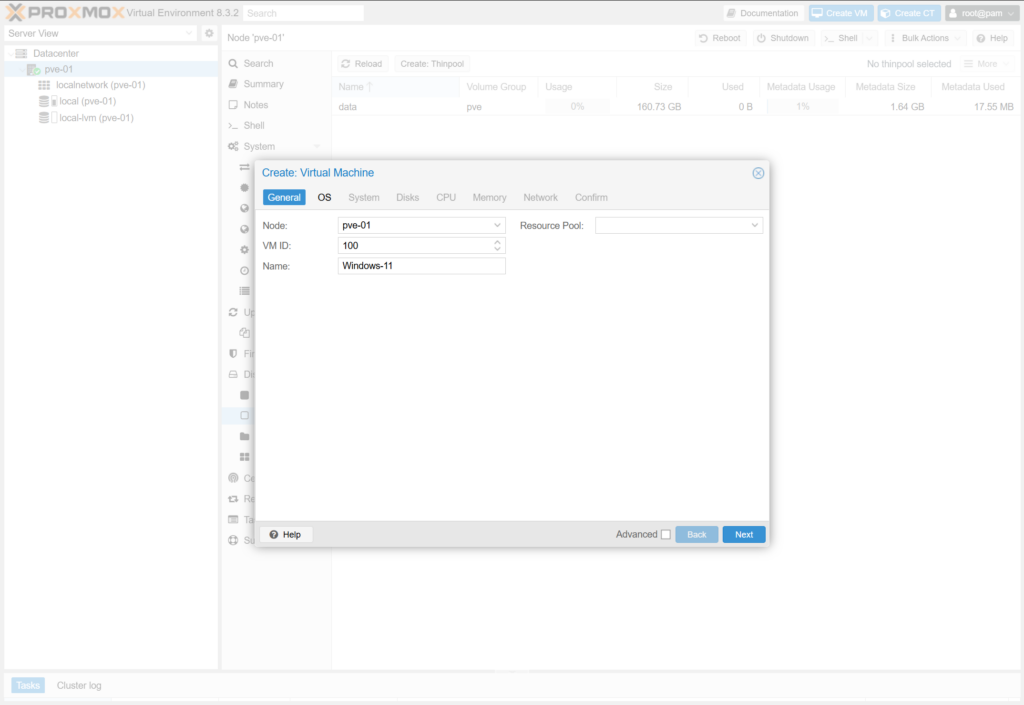Click the Help button in the dialog
Screen dimensions: 1024x705
click(x=285, y=535)
